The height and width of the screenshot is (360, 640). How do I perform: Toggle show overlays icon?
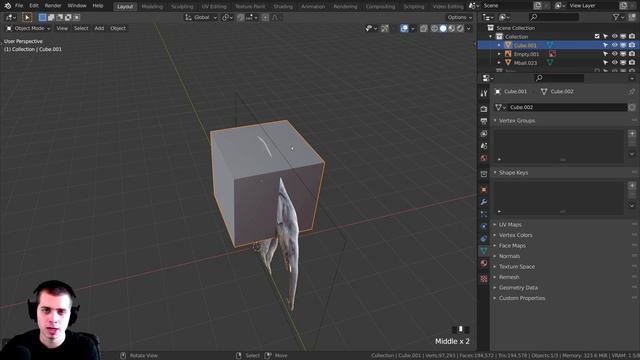(404, 28)
